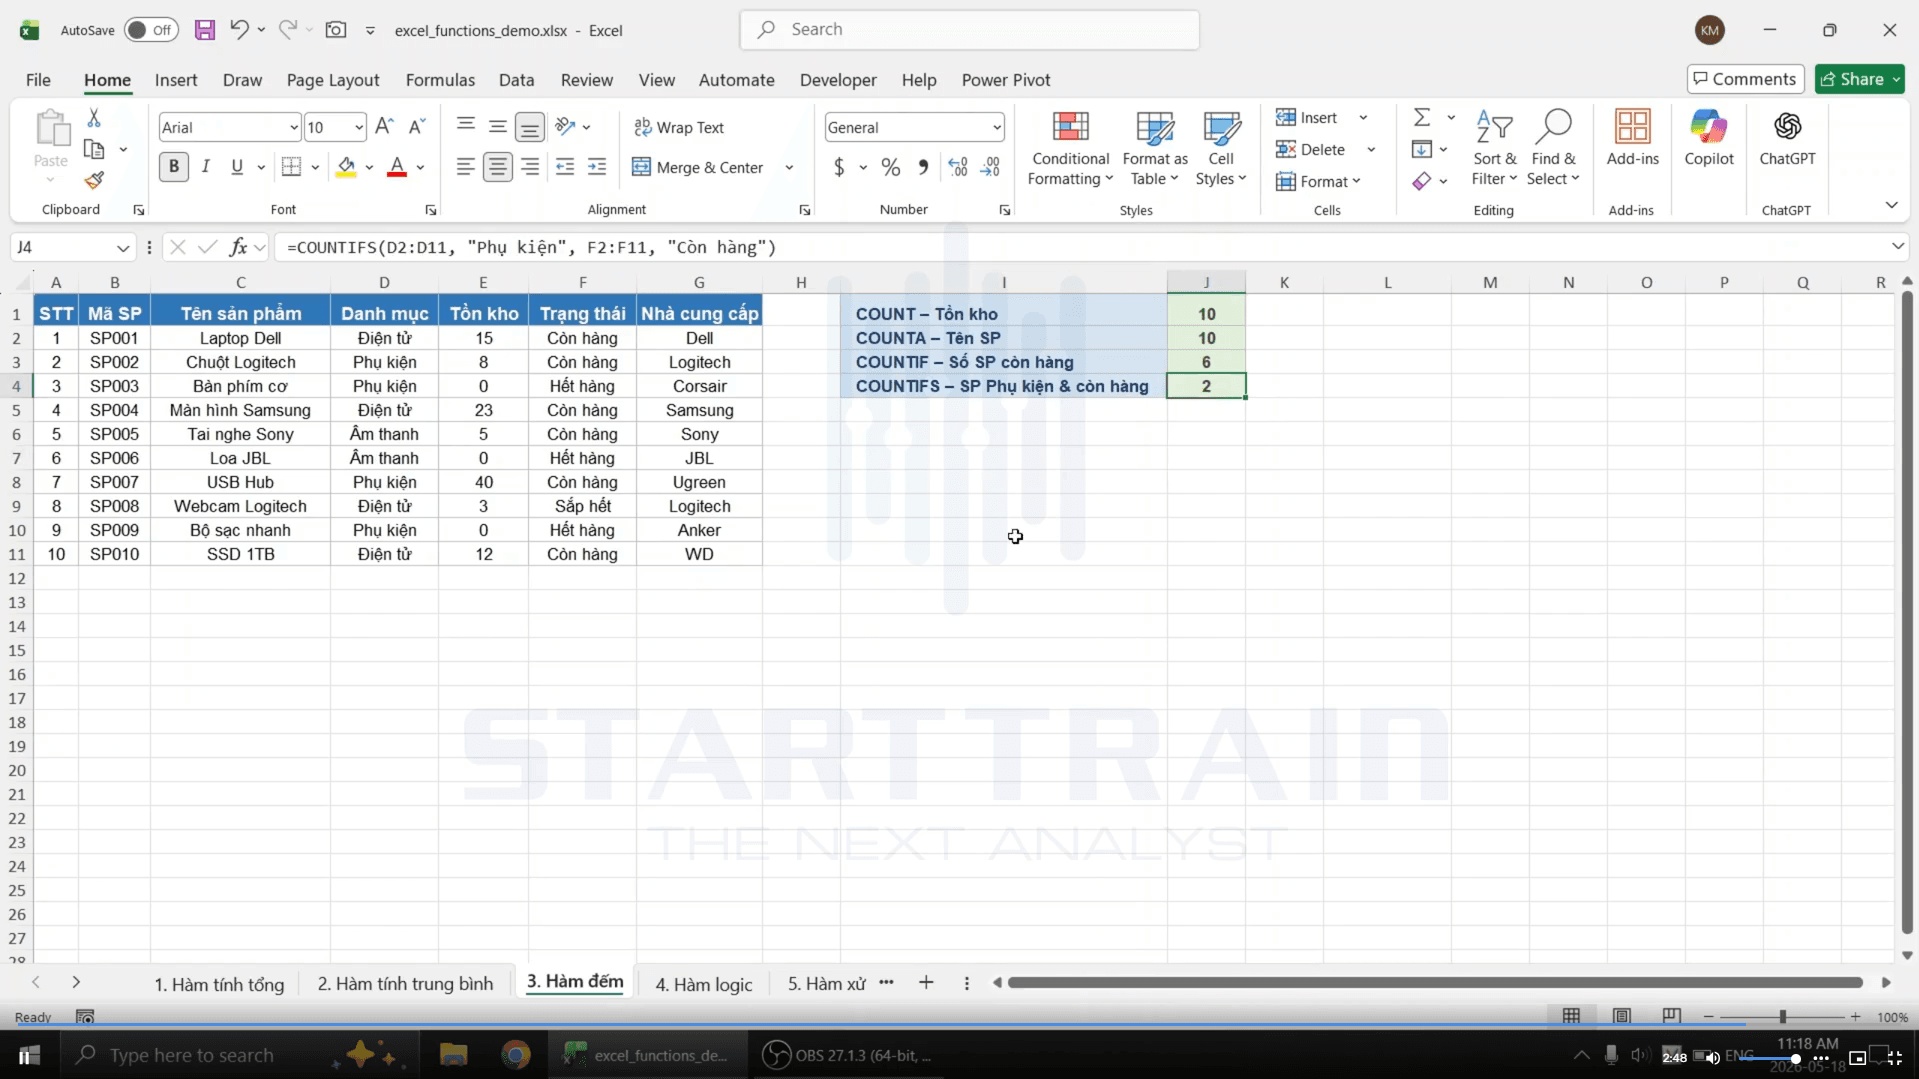Toggle the AutoSave switch
Image resolution: width=1919 pixels, height=1079 pixels.
(x=151, y=30)
